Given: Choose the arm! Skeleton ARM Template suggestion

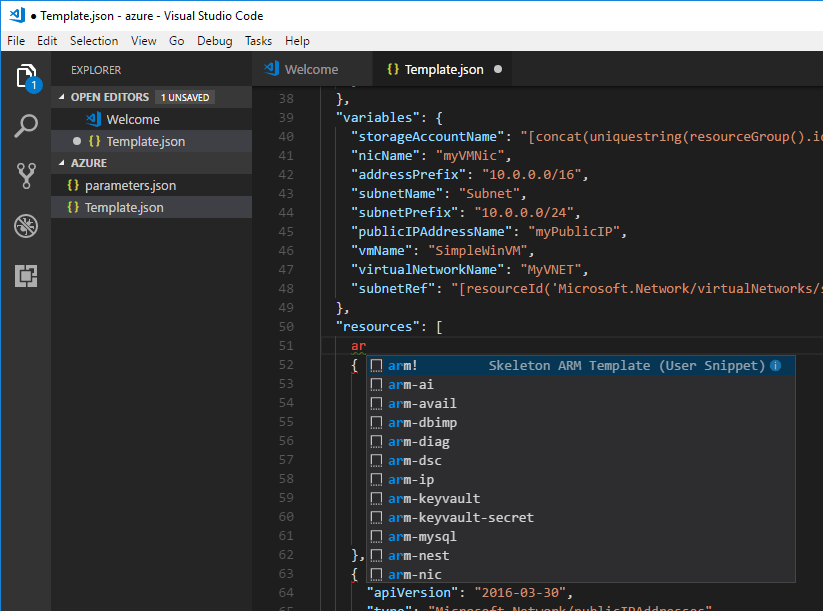Looking at the screenshot, I should 581,365.
